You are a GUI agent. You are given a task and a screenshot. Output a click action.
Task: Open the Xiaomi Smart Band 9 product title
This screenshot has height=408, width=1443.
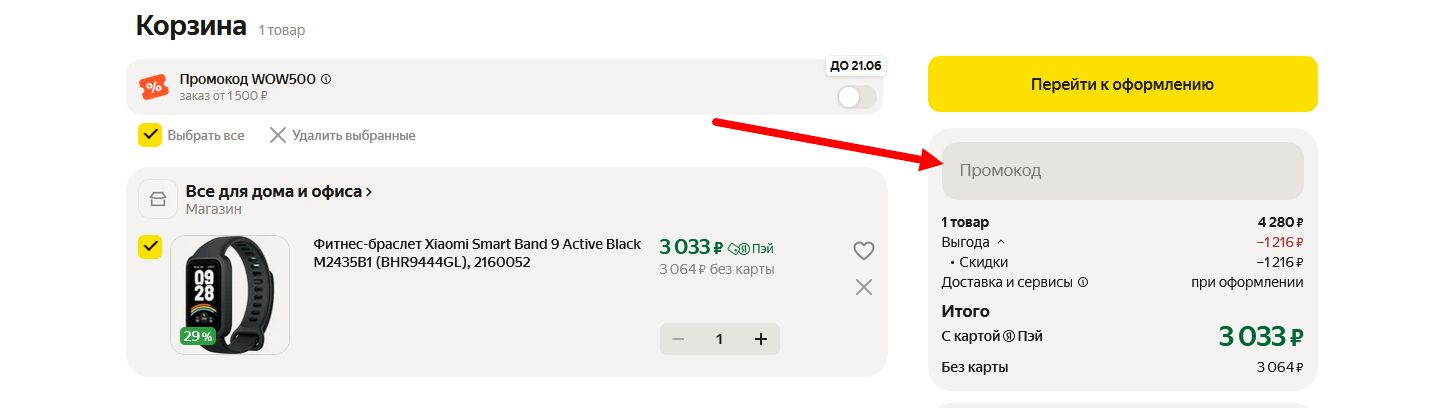pyautogui.click(x=477, y=253)
